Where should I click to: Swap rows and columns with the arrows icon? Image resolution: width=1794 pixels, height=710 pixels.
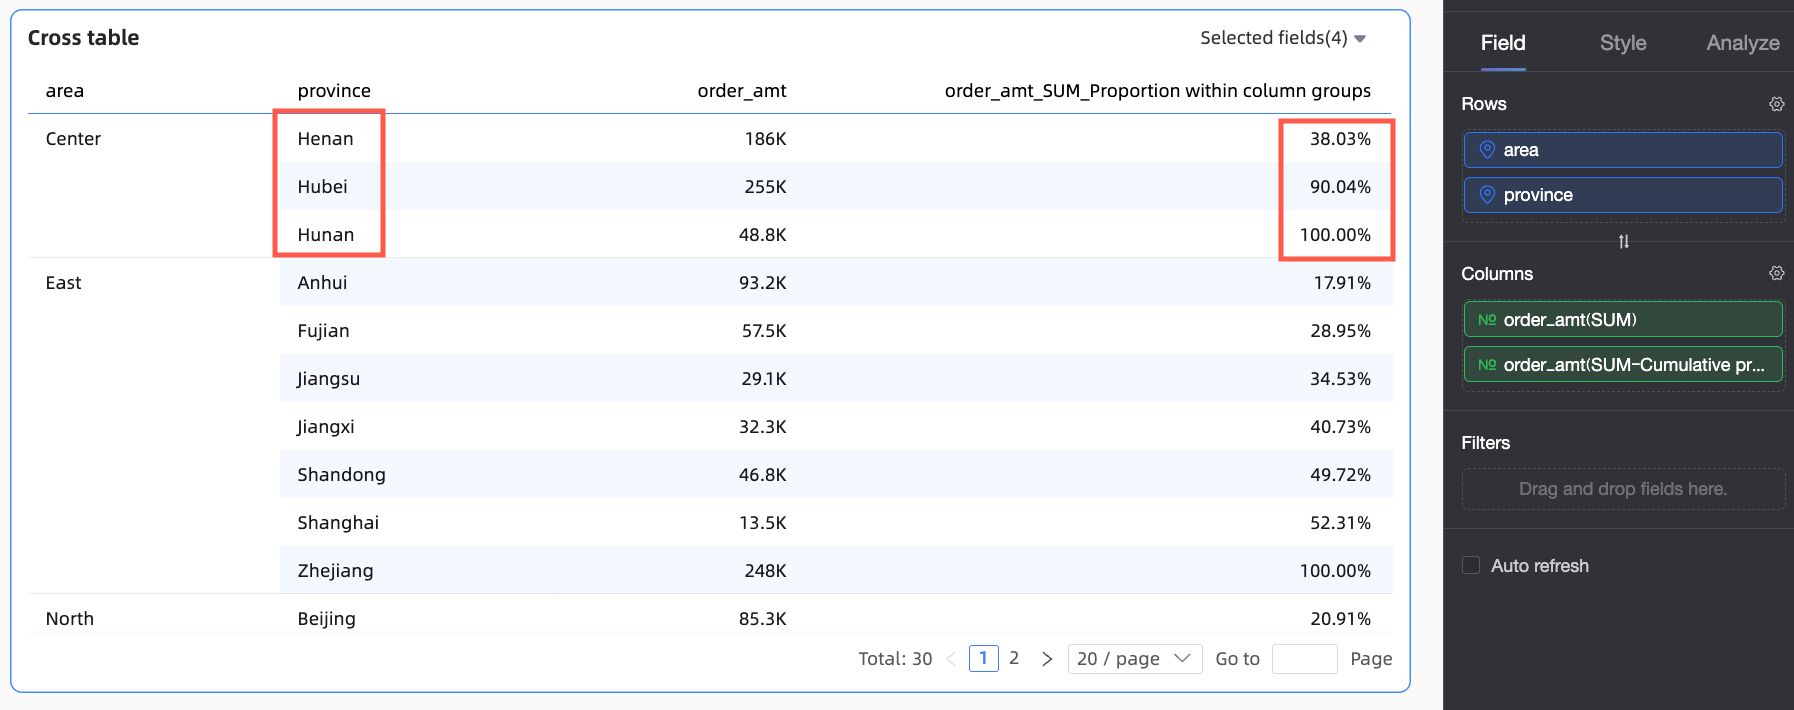(x=1623, y=241)
